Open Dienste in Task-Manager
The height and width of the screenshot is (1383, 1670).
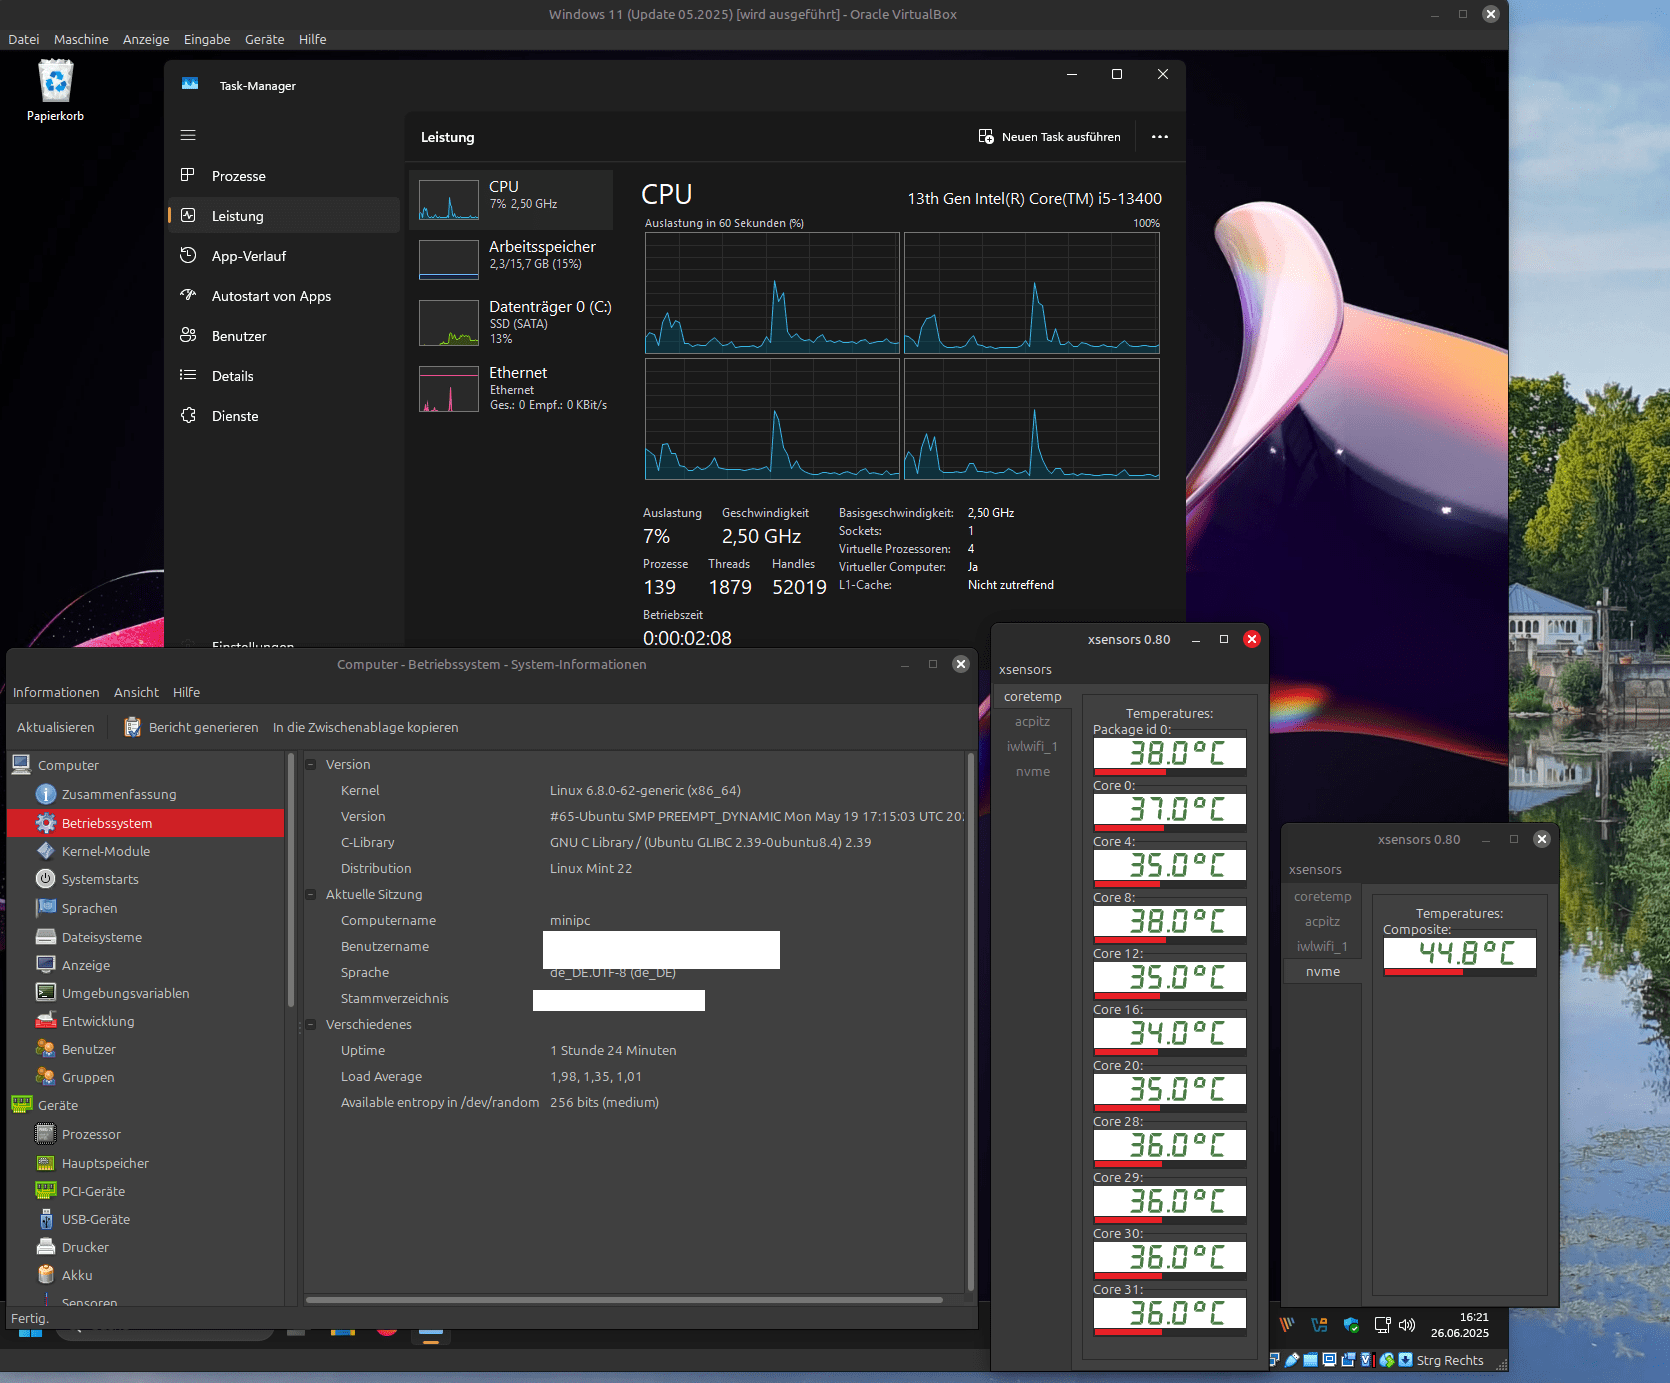tap(284, 416)
